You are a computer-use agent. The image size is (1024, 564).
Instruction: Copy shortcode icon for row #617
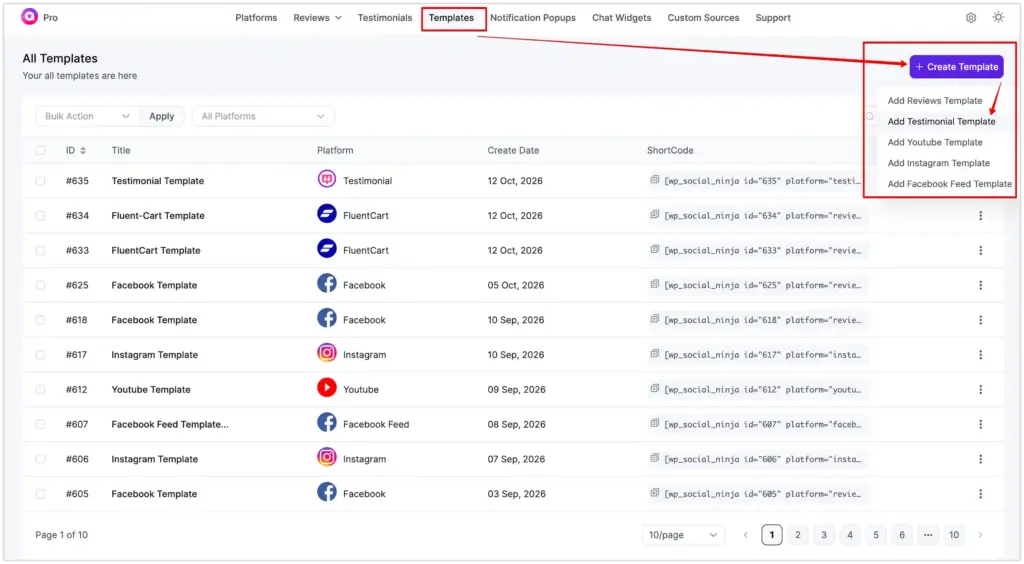pos(654,354)
